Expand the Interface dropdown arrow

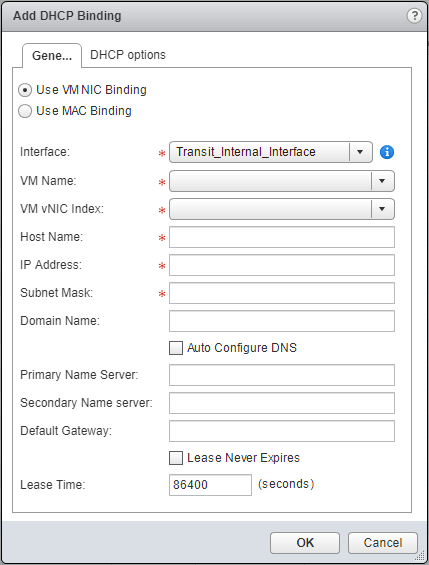point(360,152)
